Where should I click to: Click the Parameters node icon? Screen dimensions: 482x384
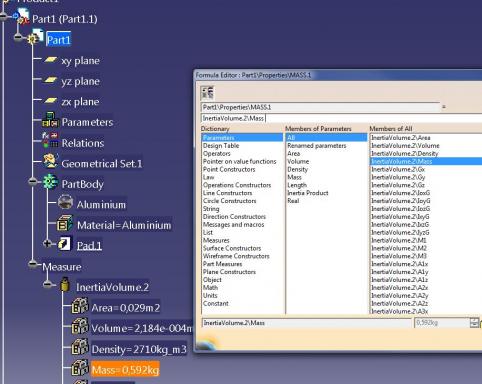(50, 120)
